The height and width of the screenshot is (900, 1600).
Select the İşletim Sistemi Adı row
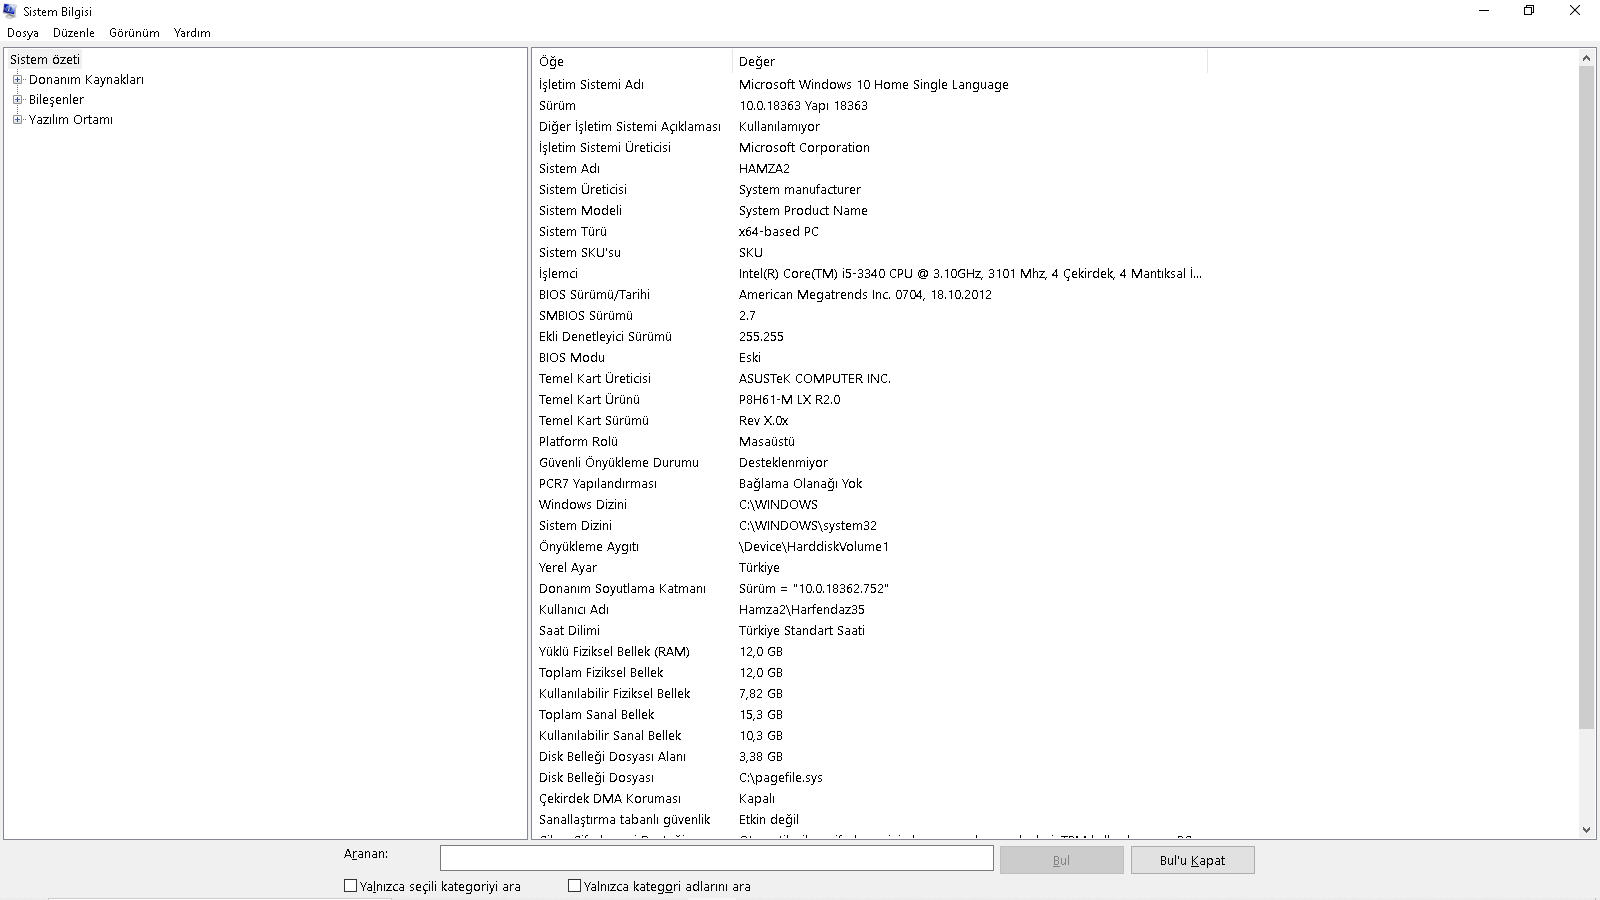[870, 85]
